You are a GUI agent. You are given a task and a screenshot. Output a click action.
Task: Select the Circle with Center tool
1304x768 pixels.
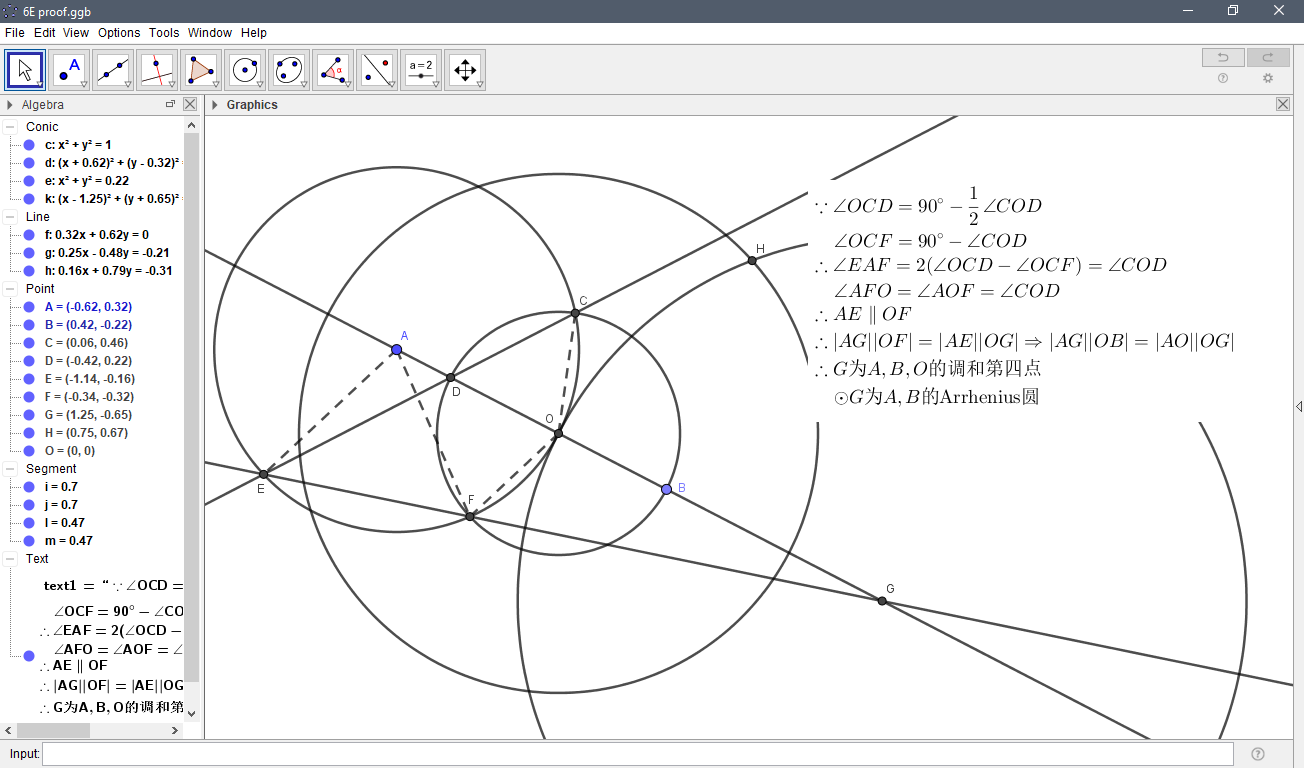click(x=245, y=70)
